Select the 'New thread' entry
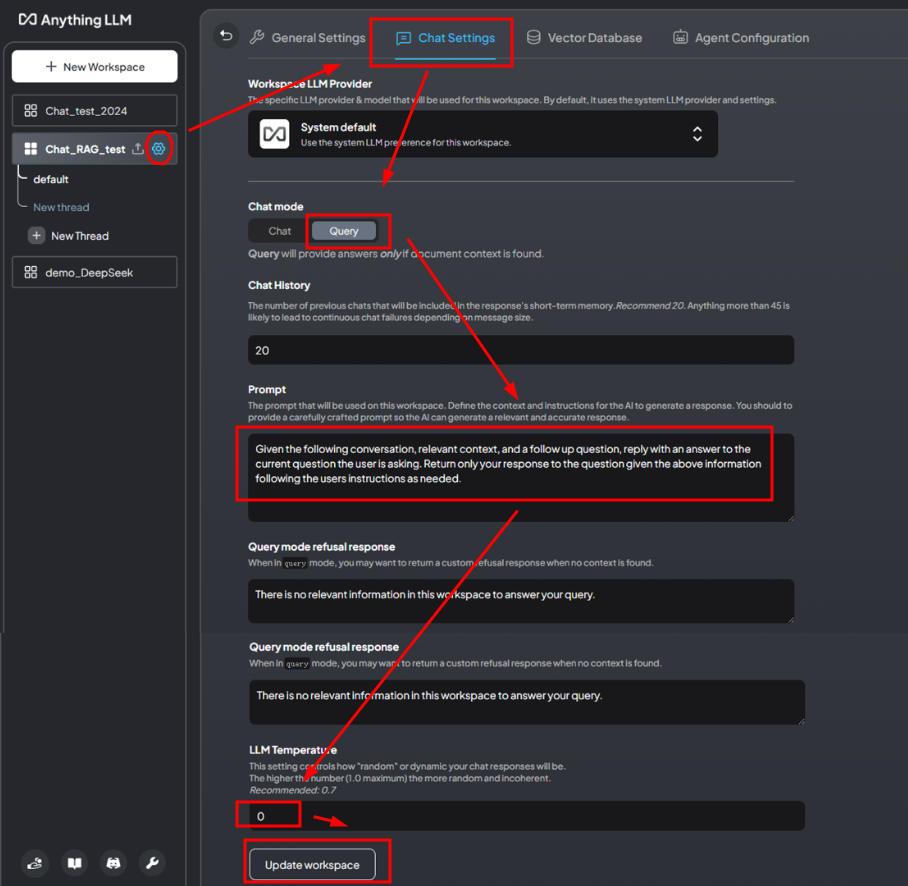Image resolution: width=908 pixels, height=886 pixels. tap(61, 207)
